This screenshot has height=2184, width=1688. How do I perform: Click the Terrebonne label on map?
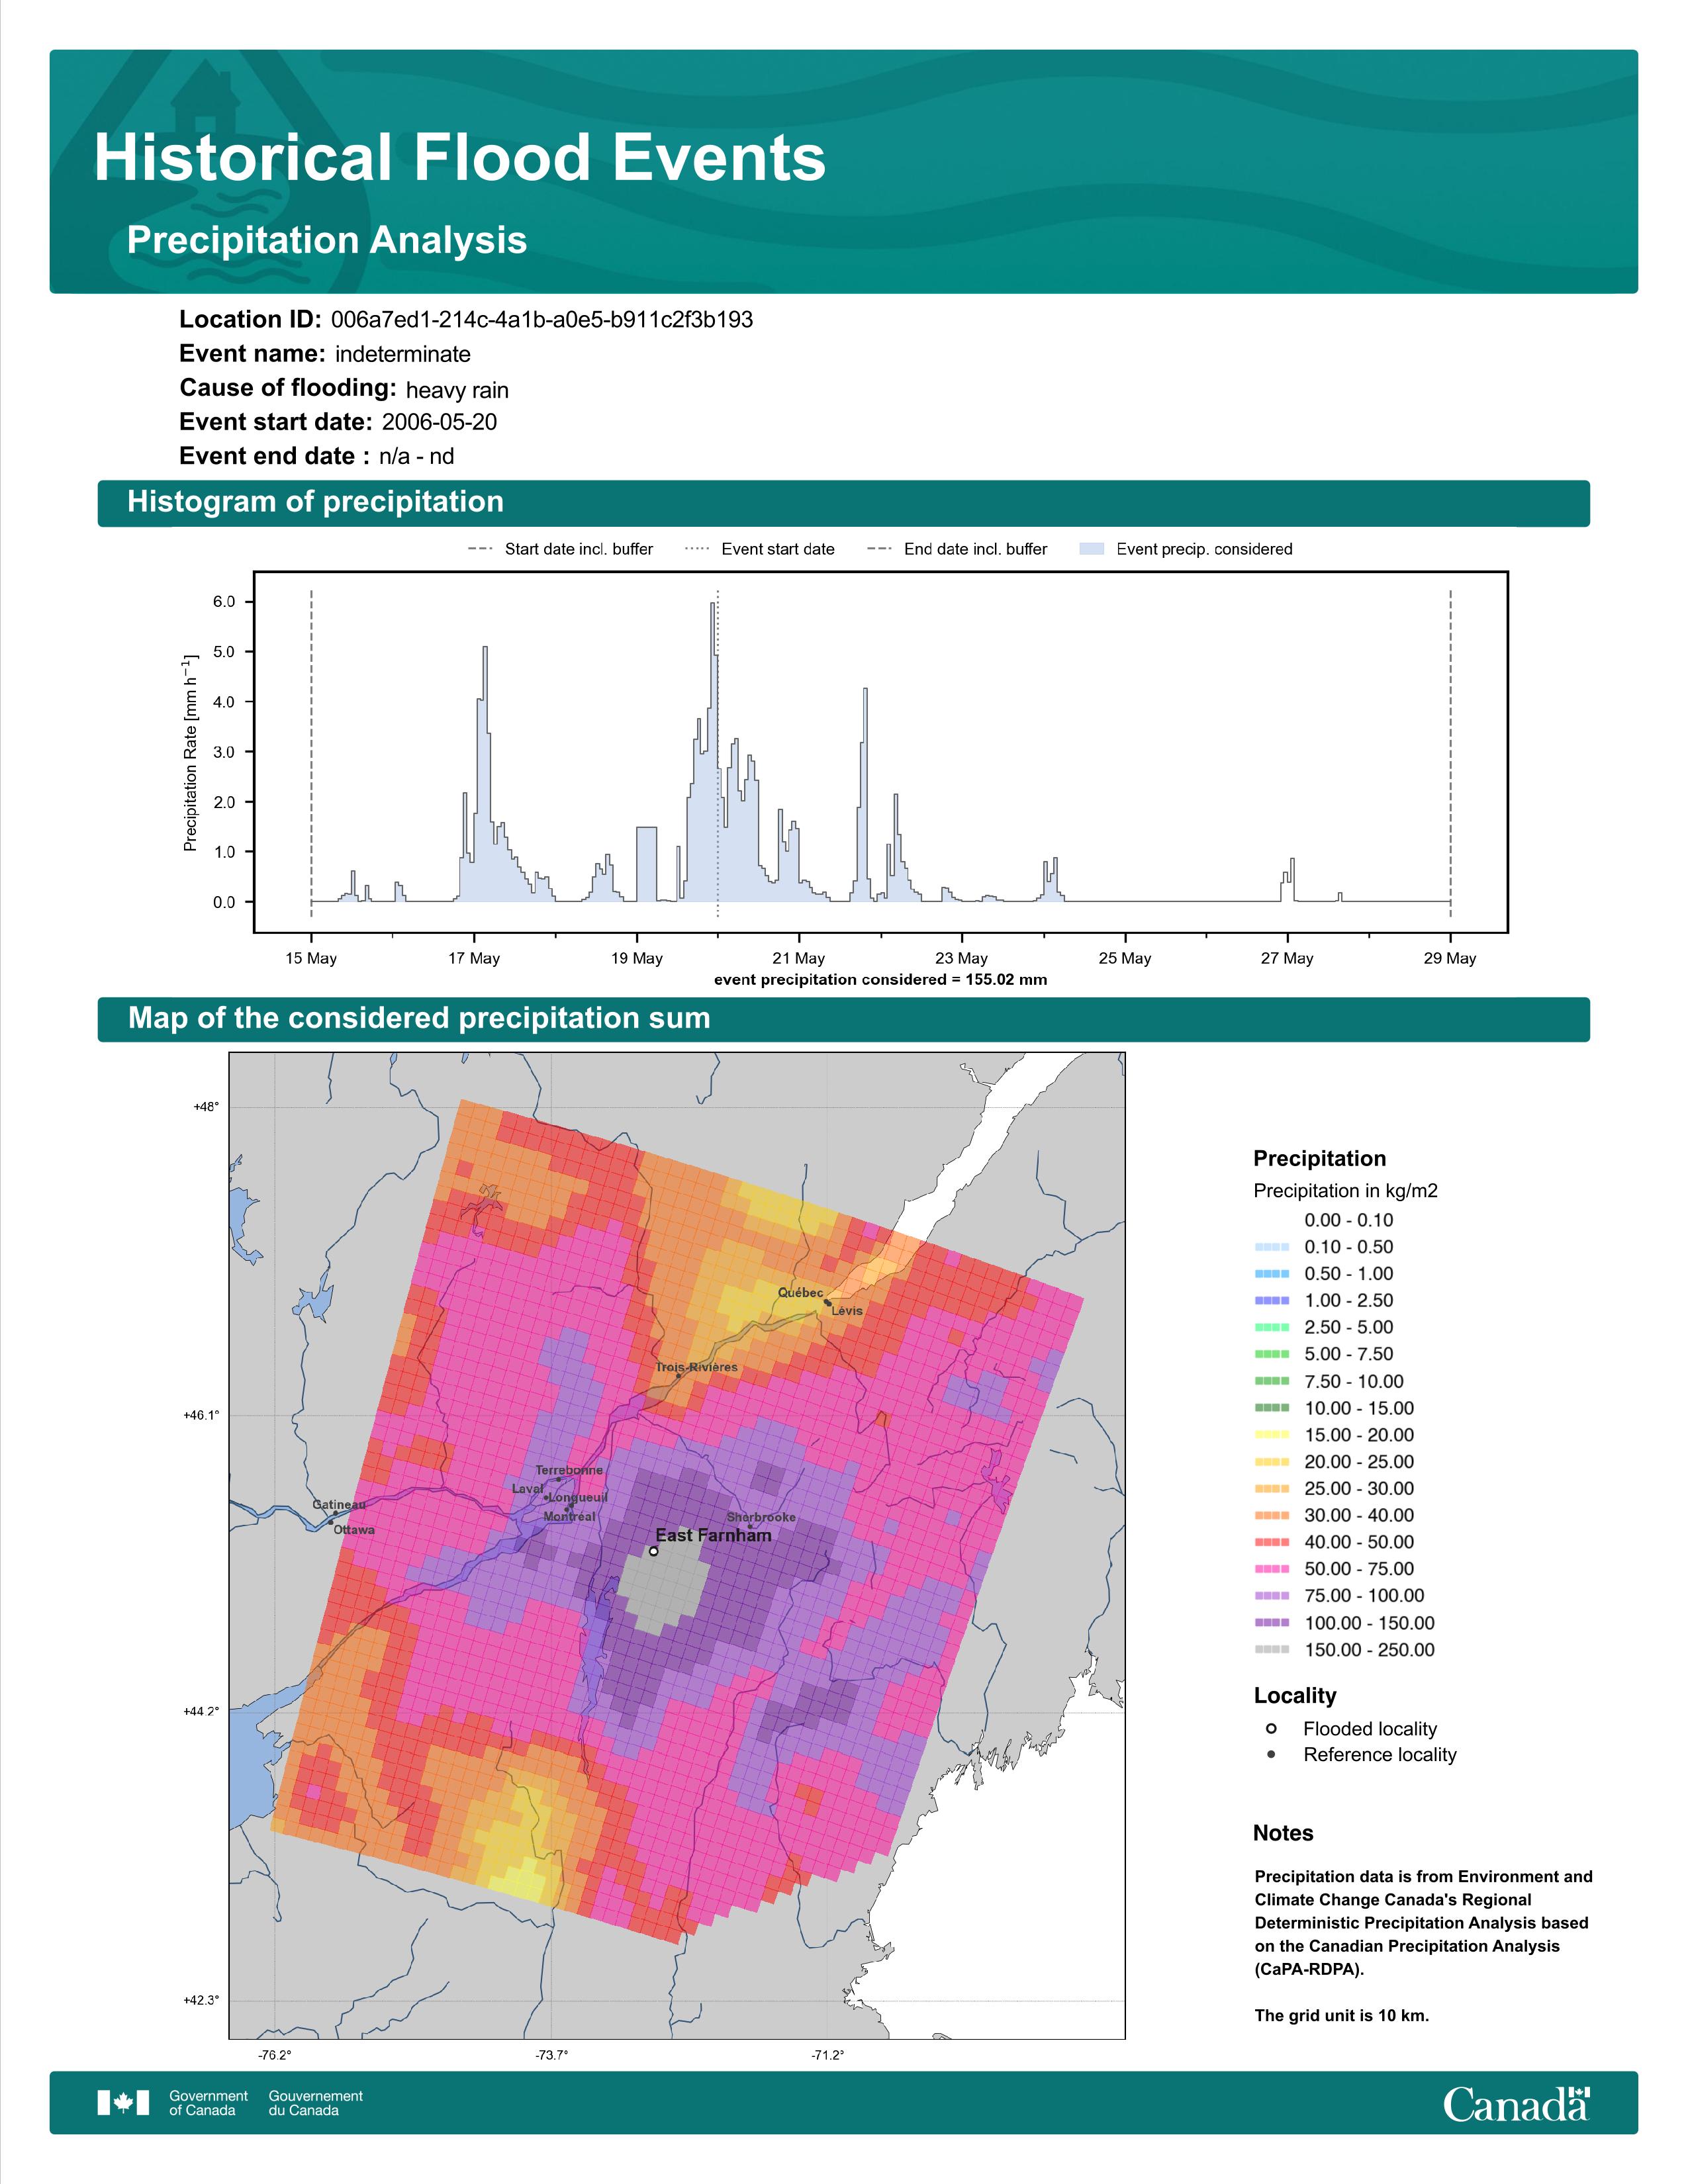[x=569, y=1470]
